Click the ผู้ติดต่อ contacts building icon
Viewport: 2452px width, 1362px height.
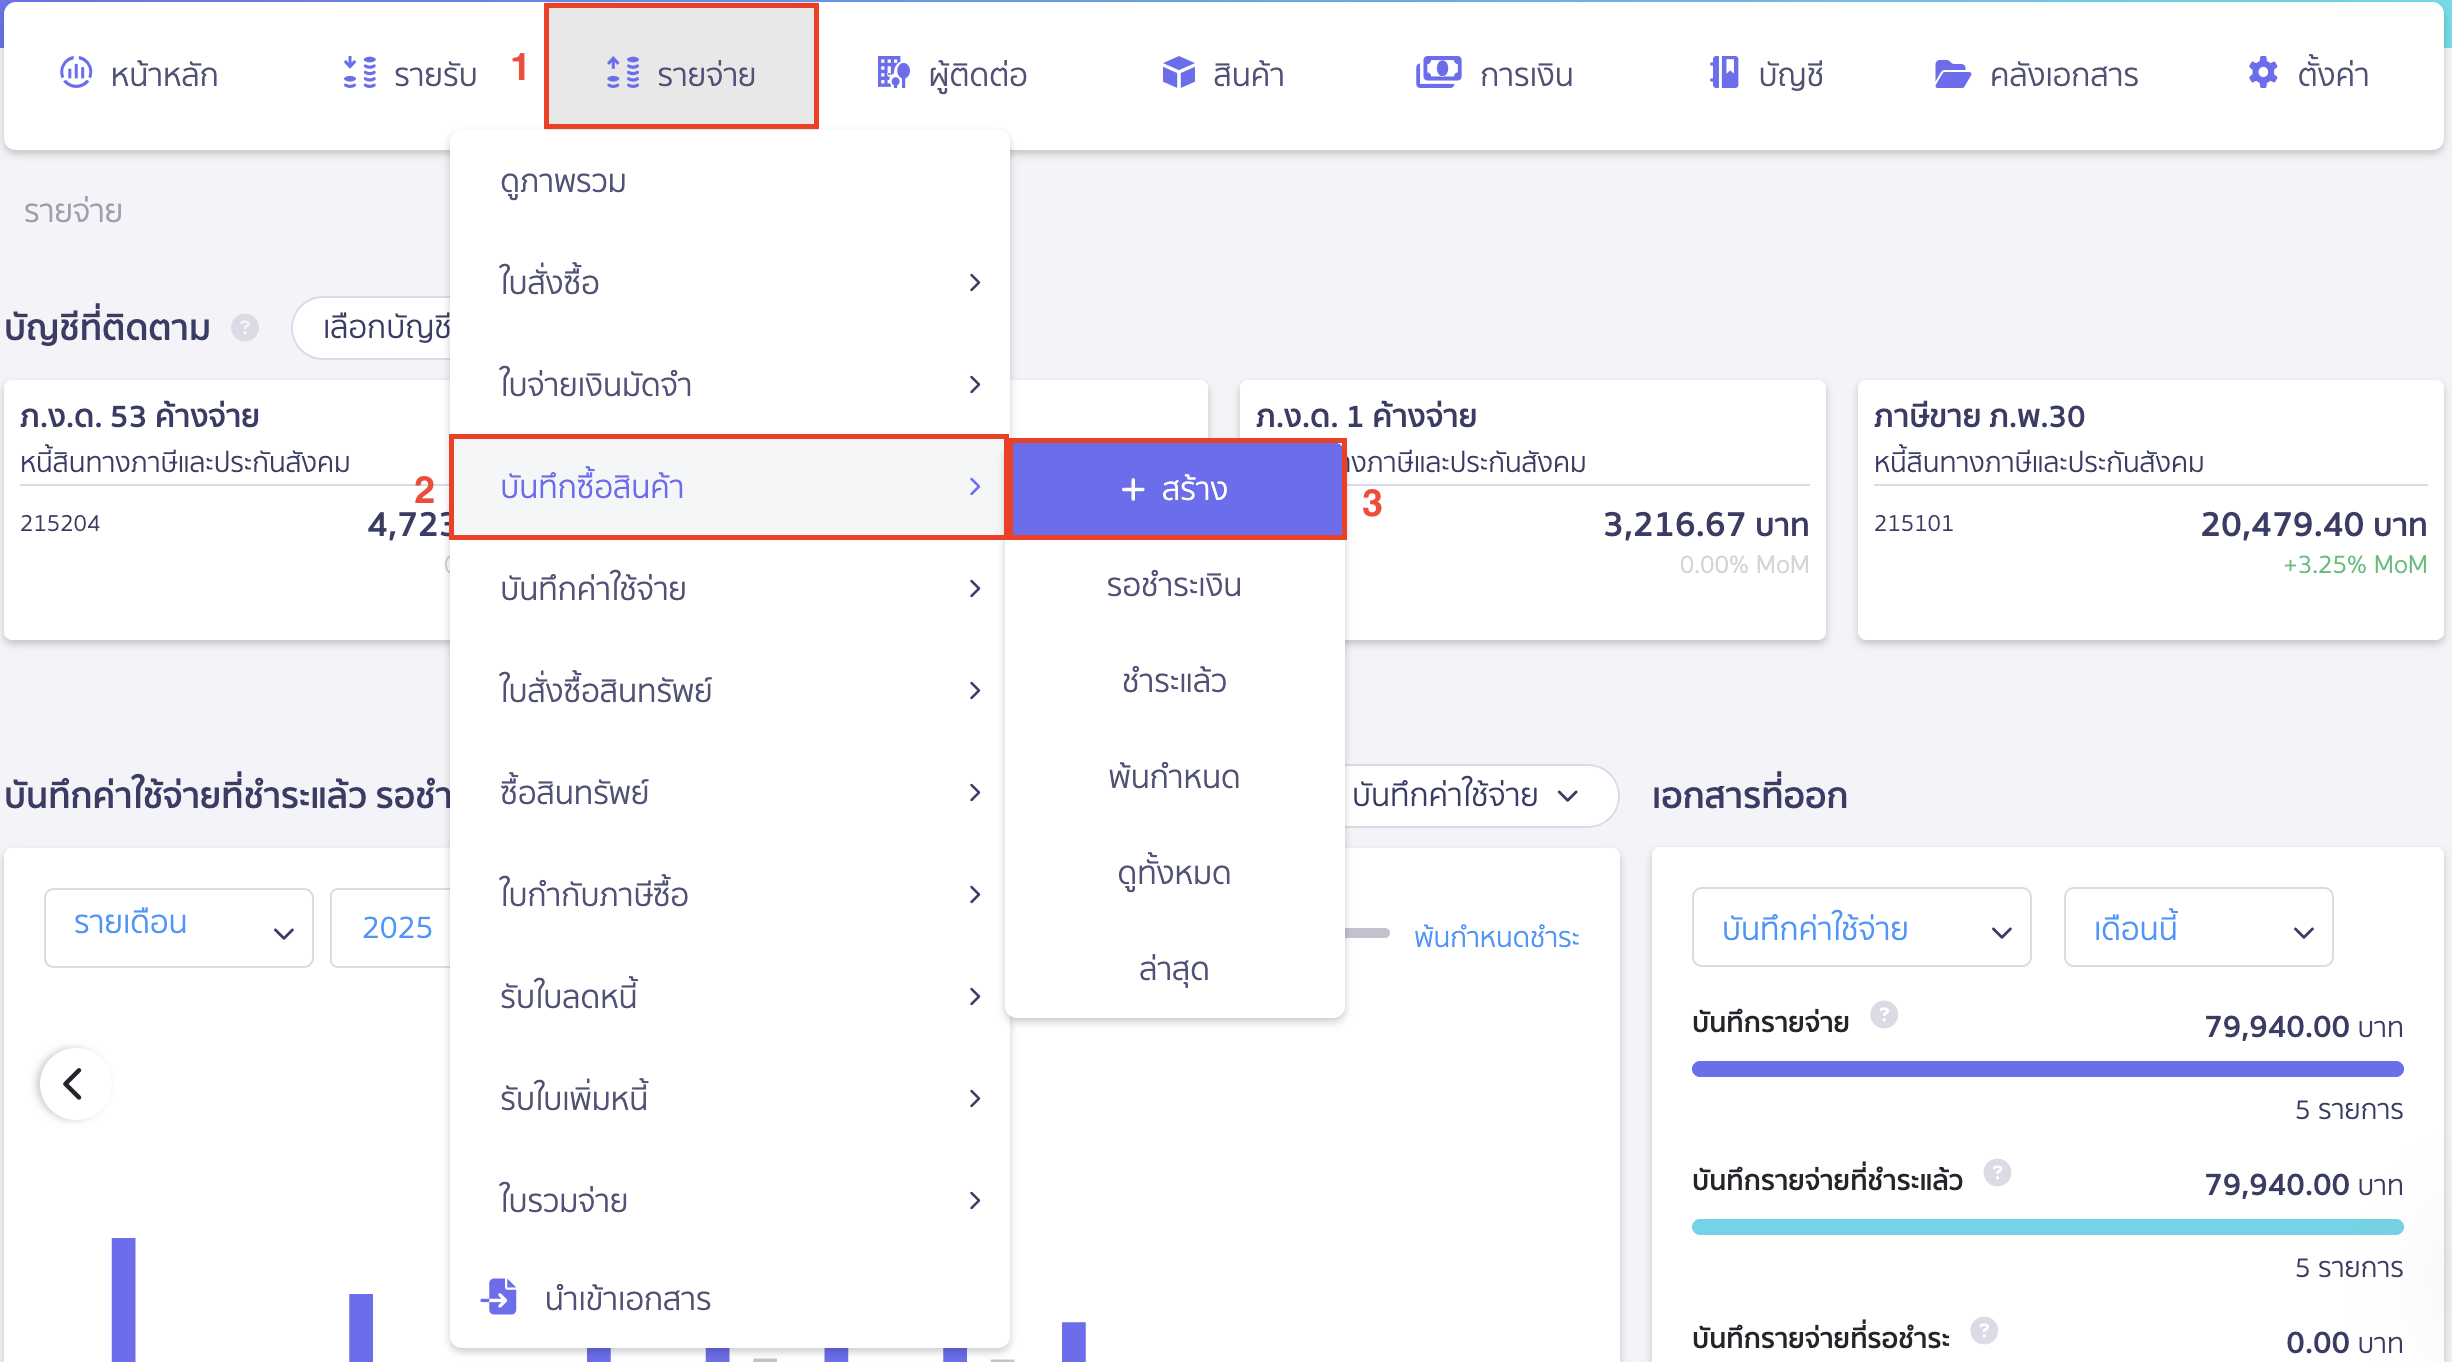pos(893,72)
